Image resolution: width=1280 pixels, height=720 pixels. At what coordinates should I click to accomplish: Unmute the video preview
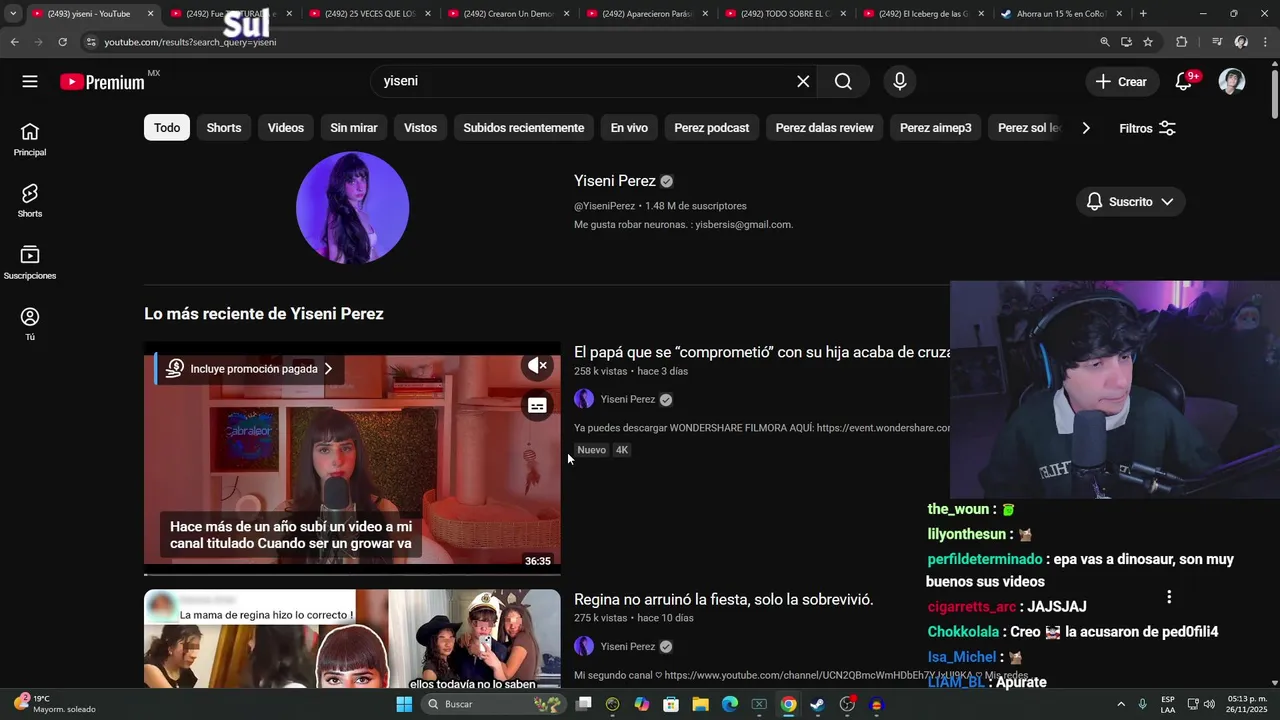[x=537, y=366]
